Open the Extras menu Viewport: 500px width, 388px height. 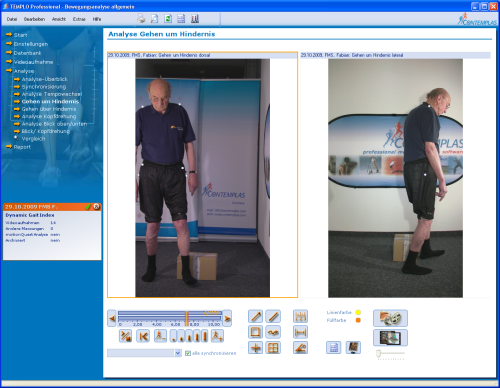pyautogui.click(x=79, y=19)
